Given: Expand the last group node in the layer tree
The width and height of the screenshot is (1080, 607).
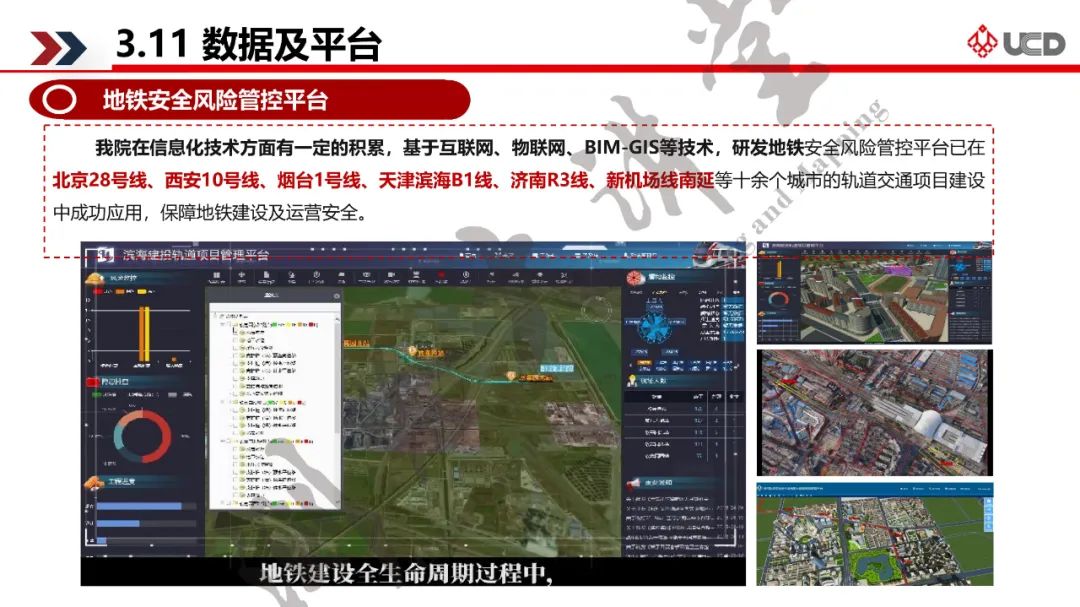Looking at the screenshot, I should pyautogui.click(x=222, y=504).
